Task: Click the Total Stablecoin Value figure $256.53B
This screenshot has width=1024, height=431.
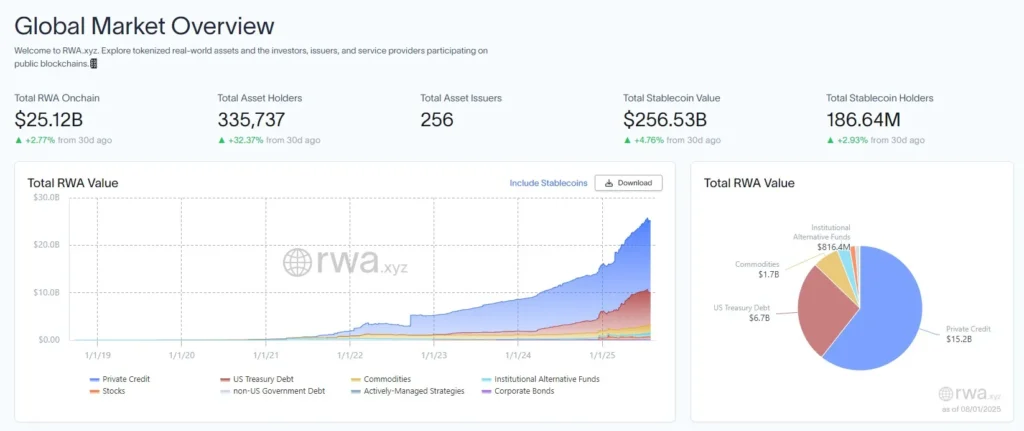Action: pos(674,120)
